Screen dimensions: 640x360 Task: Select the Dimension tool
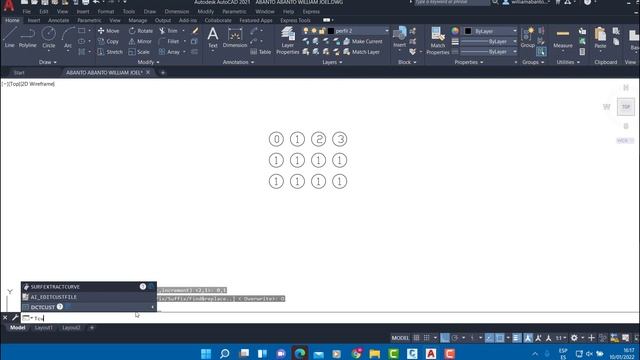click(235, 38)
